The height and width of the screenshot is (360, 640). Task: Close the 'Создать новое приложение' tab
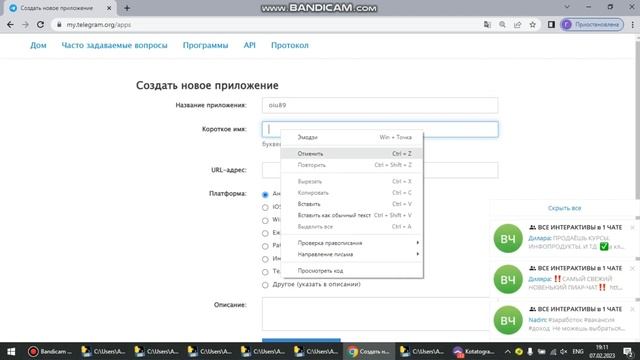(x=109, y=8)
